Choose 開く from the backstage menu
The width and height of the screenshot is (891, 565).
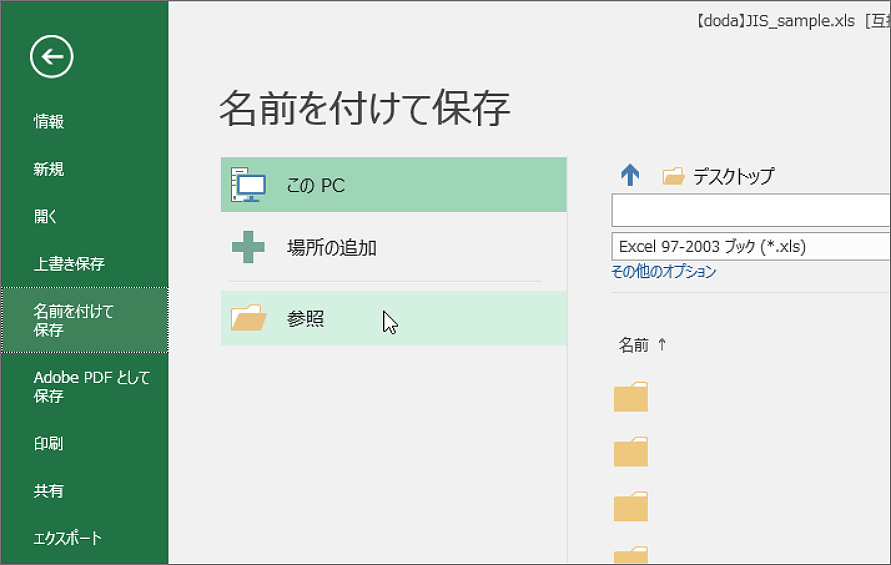(x=45, y=216)
